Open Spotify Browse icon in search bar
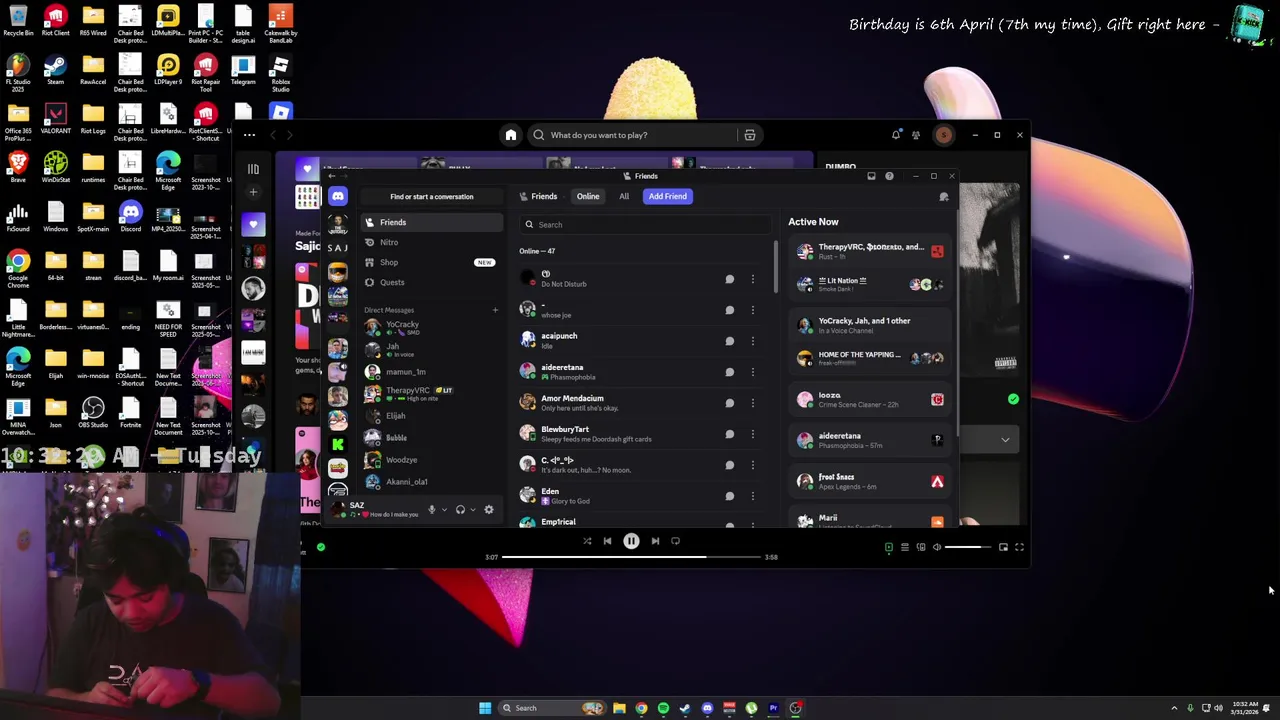Screen dimensions: 1280x720 (749, 135)
